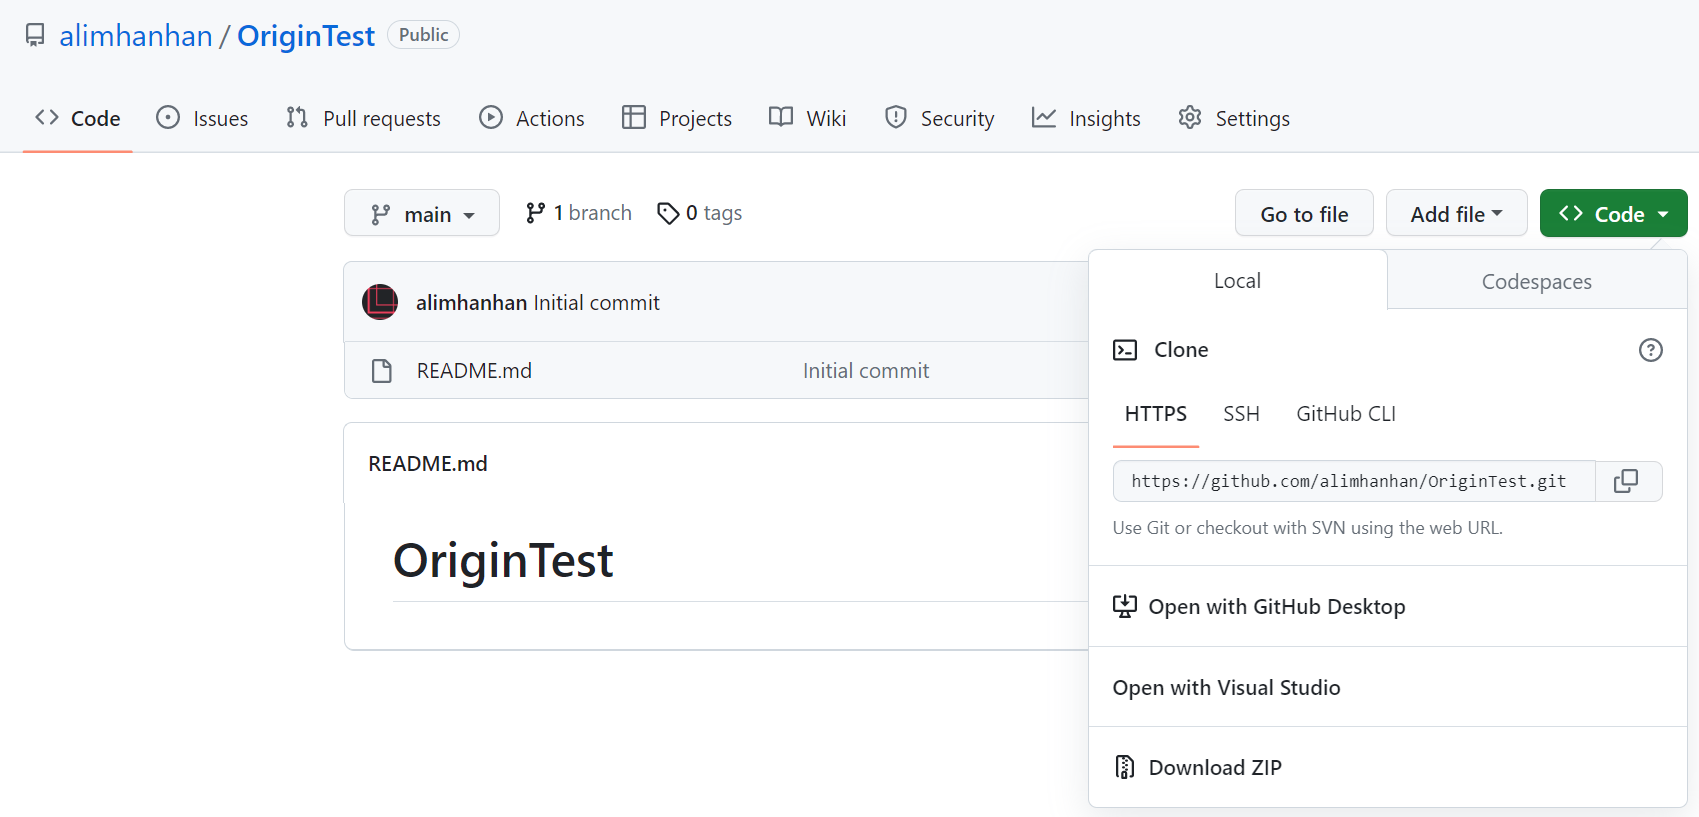The image size is (1699, 817).
Task: Open the OriginTest repository link
Action: tap(306, 36)
